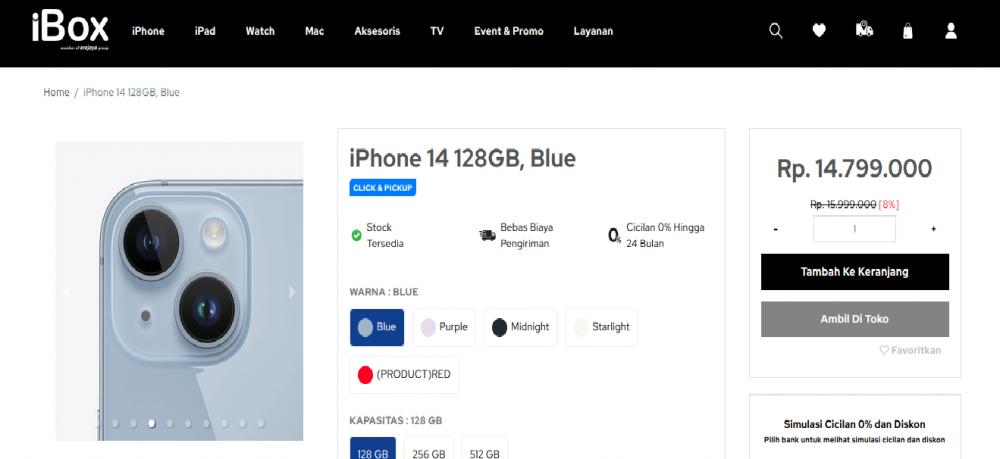The width and height of the screenshot is (1000, 459).
Task: Click the iPhone 14 128GB, Blue title
Action: pyautogui.click(x=462, y=158)
